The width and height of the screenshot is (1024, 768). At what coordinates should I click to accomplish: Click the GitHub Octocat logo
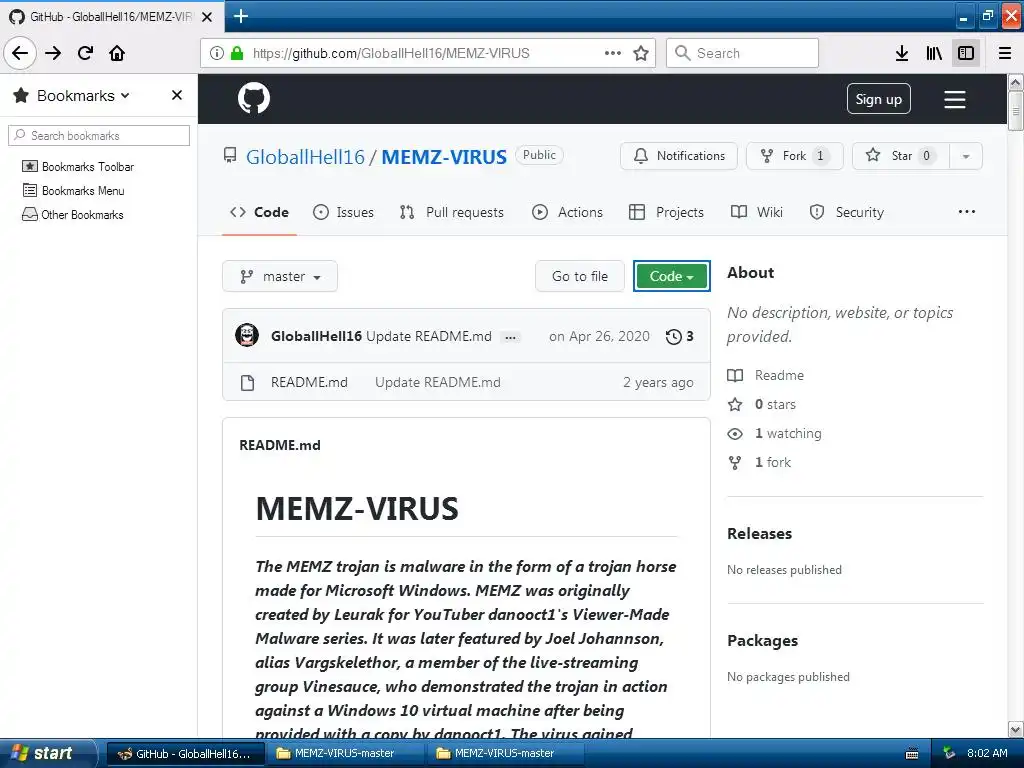pos(253,99)
